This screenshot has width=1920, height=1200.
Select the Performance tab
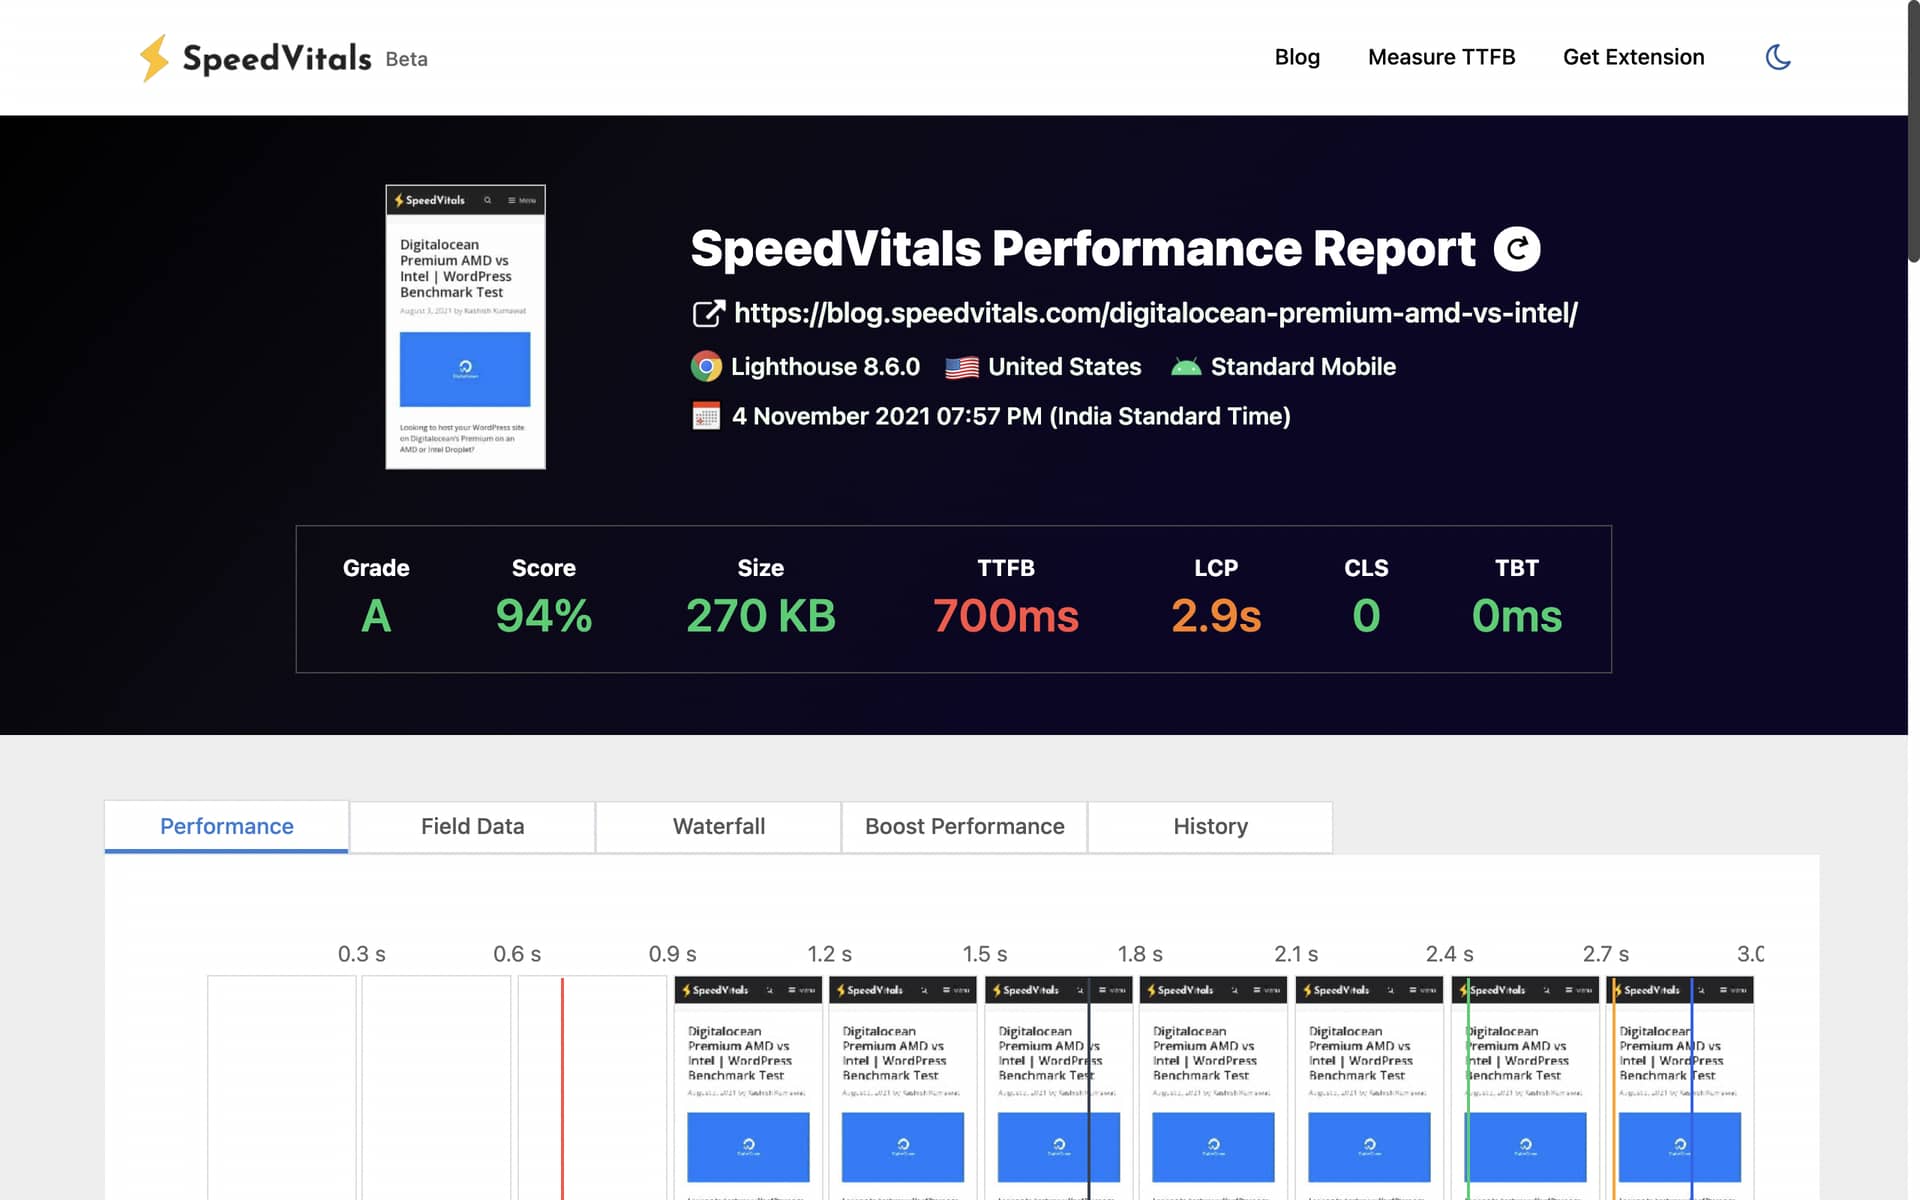tap(227, 826)
